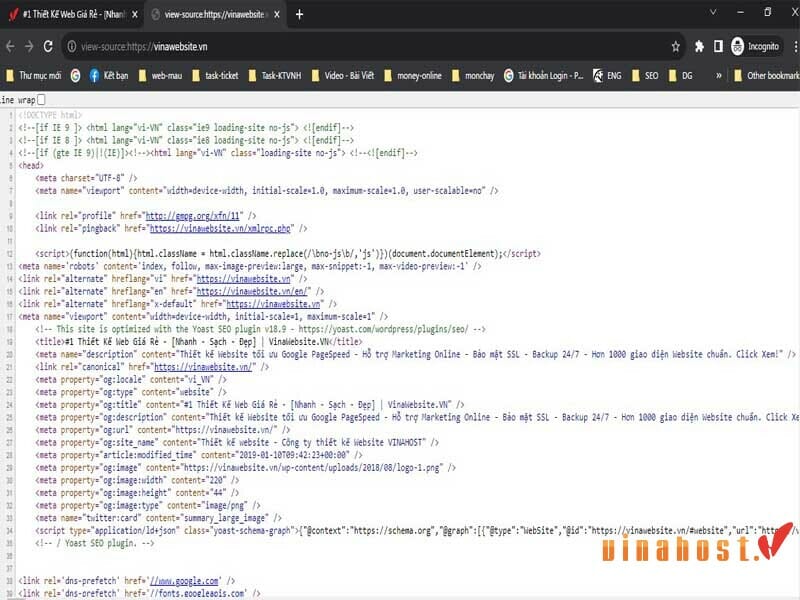800x600 pixels.
Task: Open the Incognito profile indicator
Action: [x=755, y=46]
